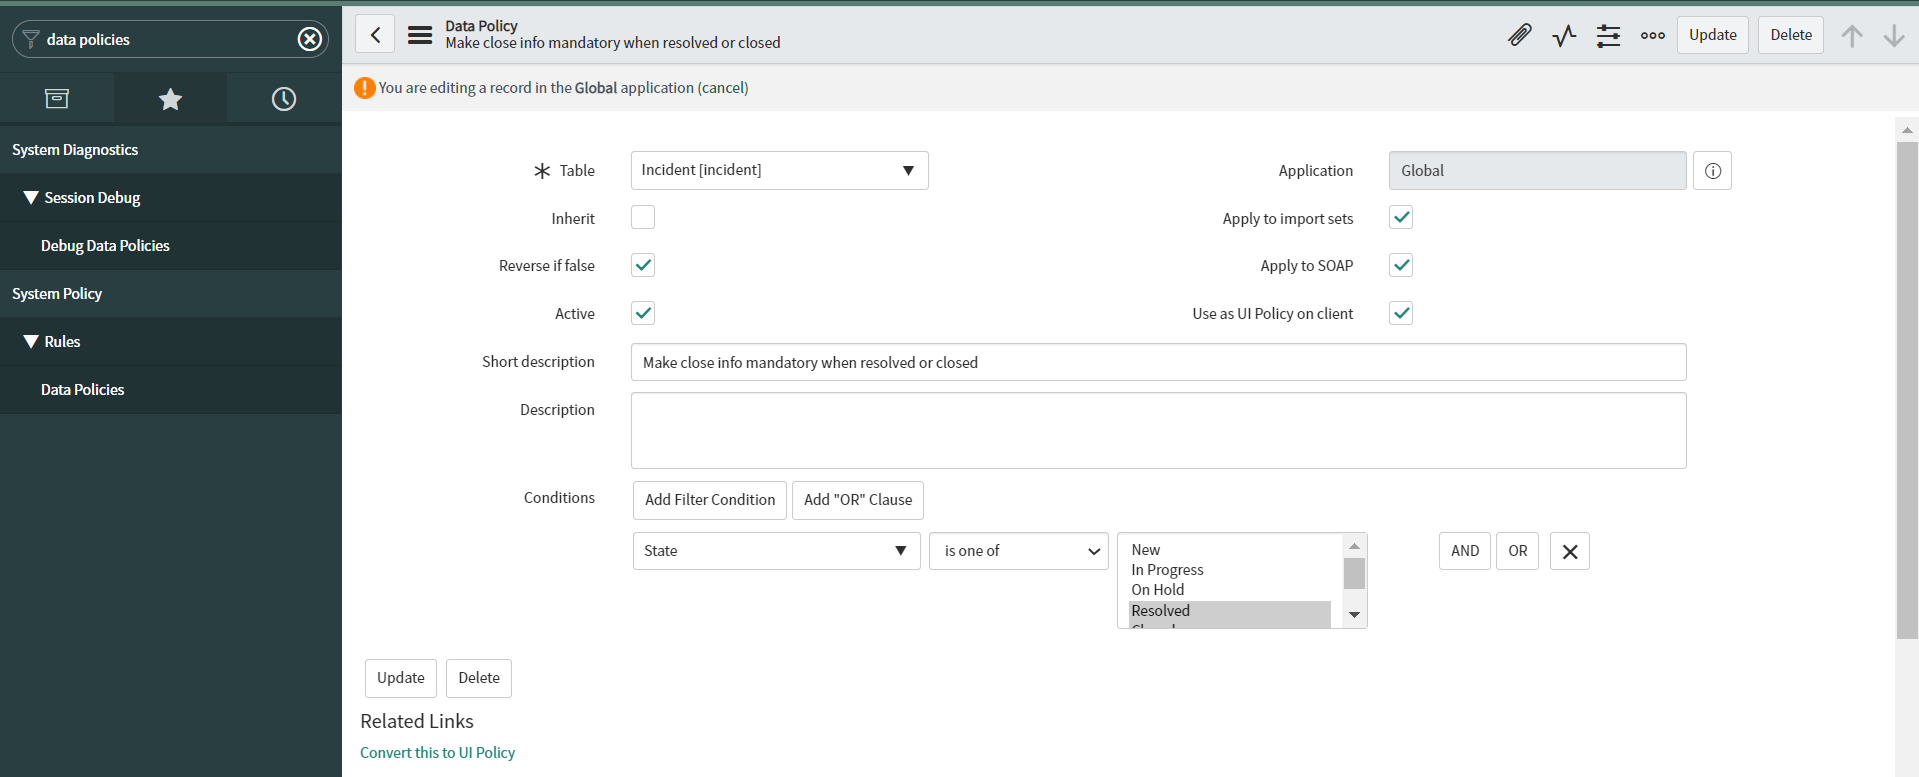The height and width of the screenshot is (777, 1919).
Task: Collapse the Rules section
Action: pyautogui.click(x=170, y=342)
